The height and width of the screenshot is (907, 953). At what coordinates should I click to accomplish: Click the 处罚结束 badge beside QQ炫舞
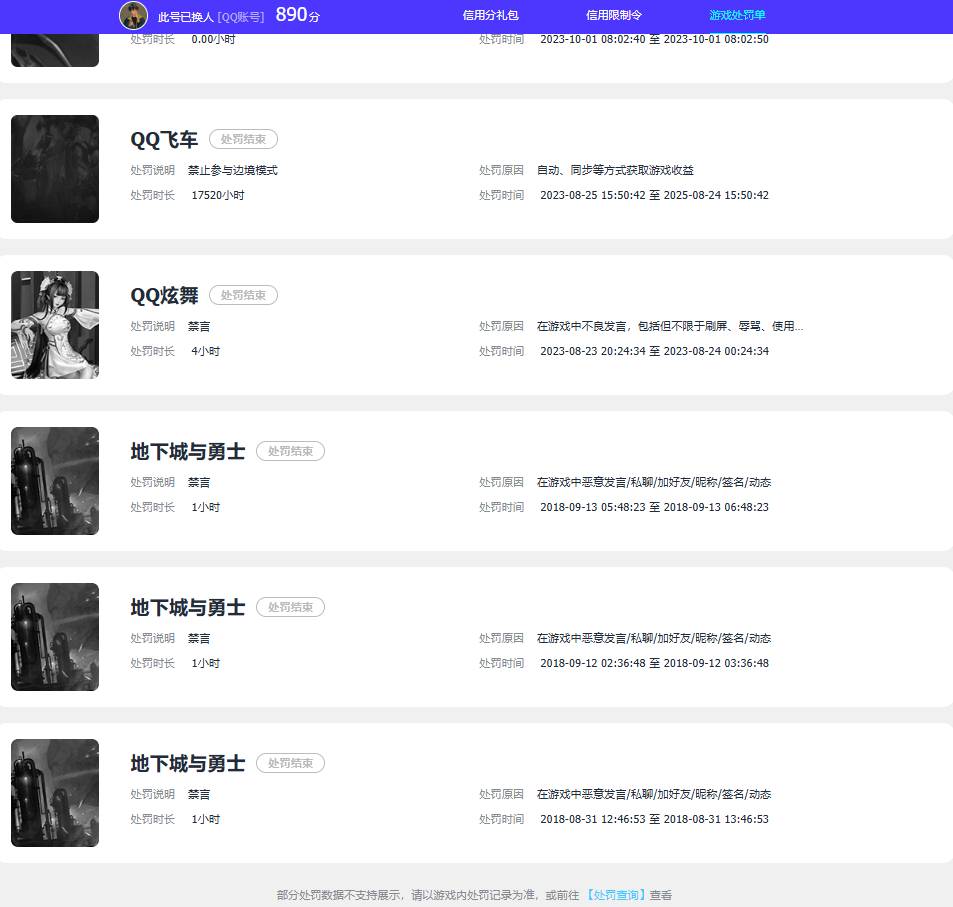click(243, 296)
